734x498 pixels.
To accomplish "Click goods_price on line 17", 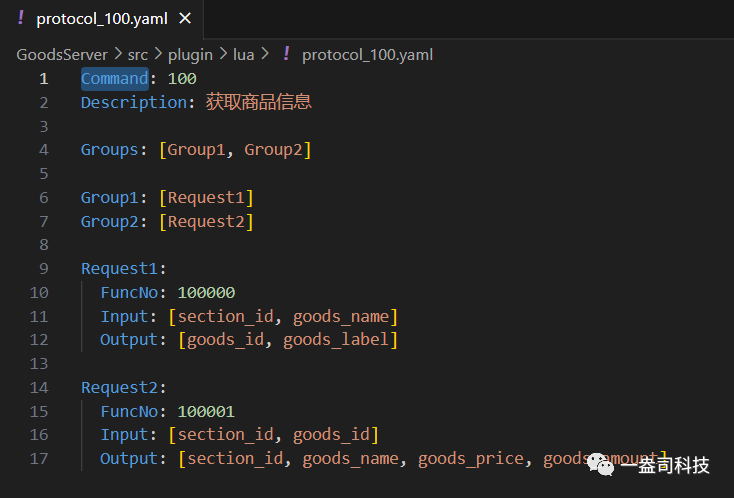I will click(x=470, y=459).
